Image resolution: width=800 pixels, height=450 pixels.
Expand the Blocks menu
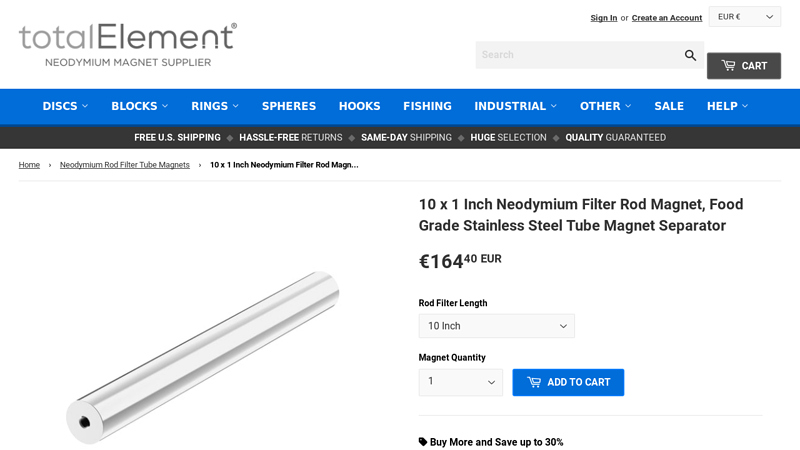(x=140, y=106)
